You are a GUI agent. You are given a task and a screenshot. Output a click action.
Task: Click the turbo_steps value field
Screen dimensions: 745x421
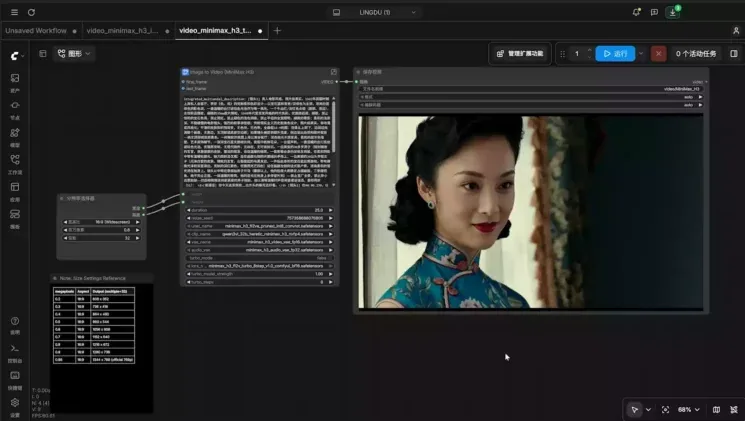(x=259, y=282)
